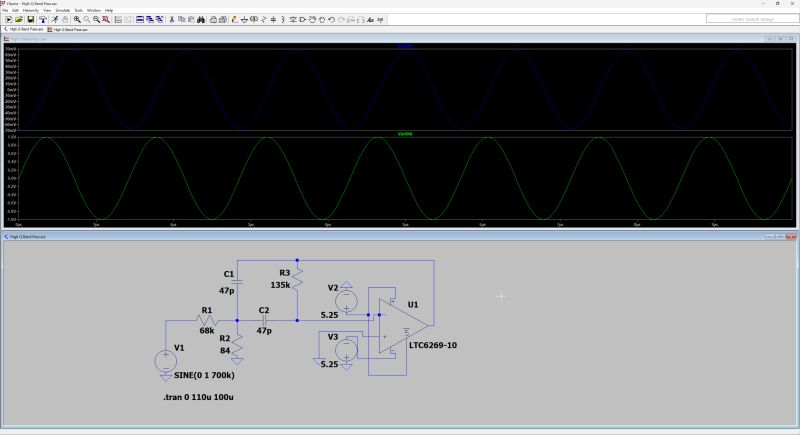Image resolution: width=800 pixels, height=435 pixels.
Task: Click the Close All Windows toolbar icon
Action: click(159, 19)
